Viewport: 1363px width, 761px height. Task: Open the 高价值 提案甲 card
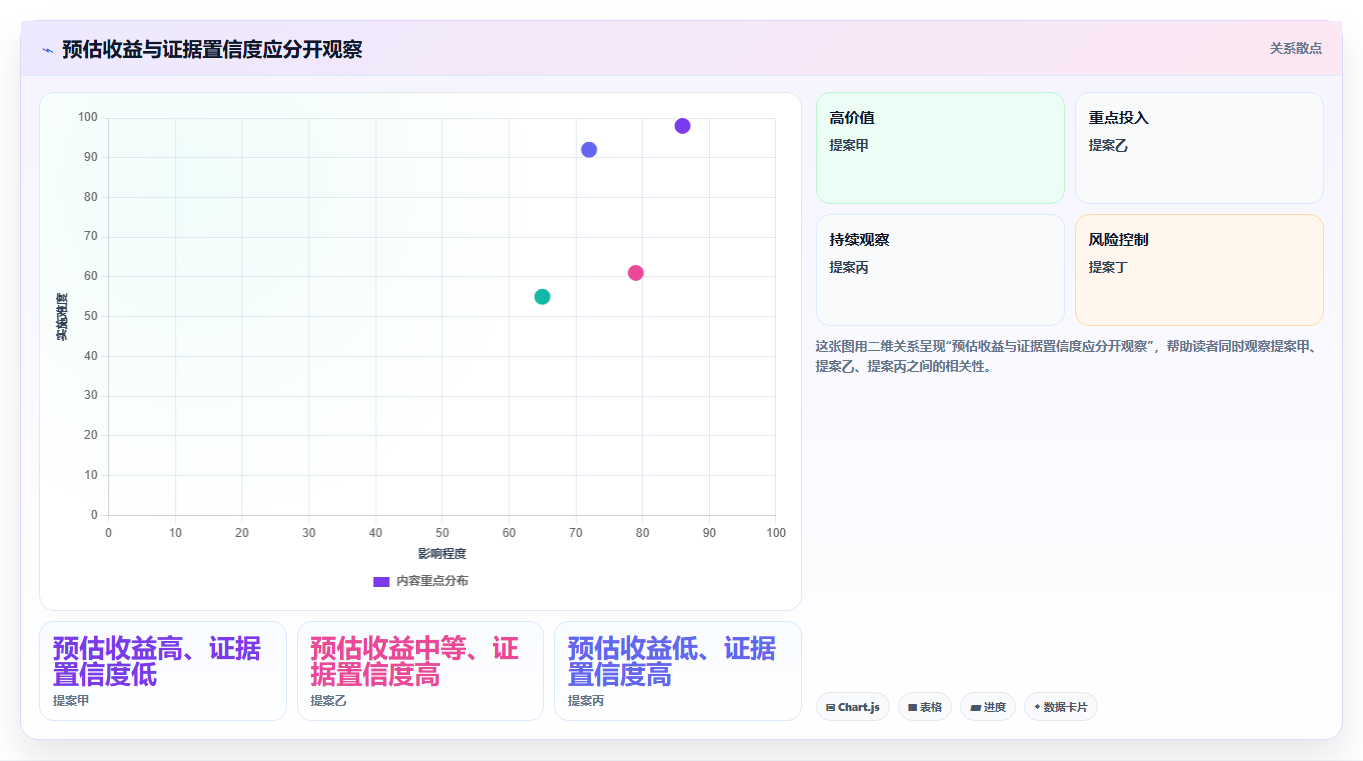pyautogui.click(x=940, y=148)
